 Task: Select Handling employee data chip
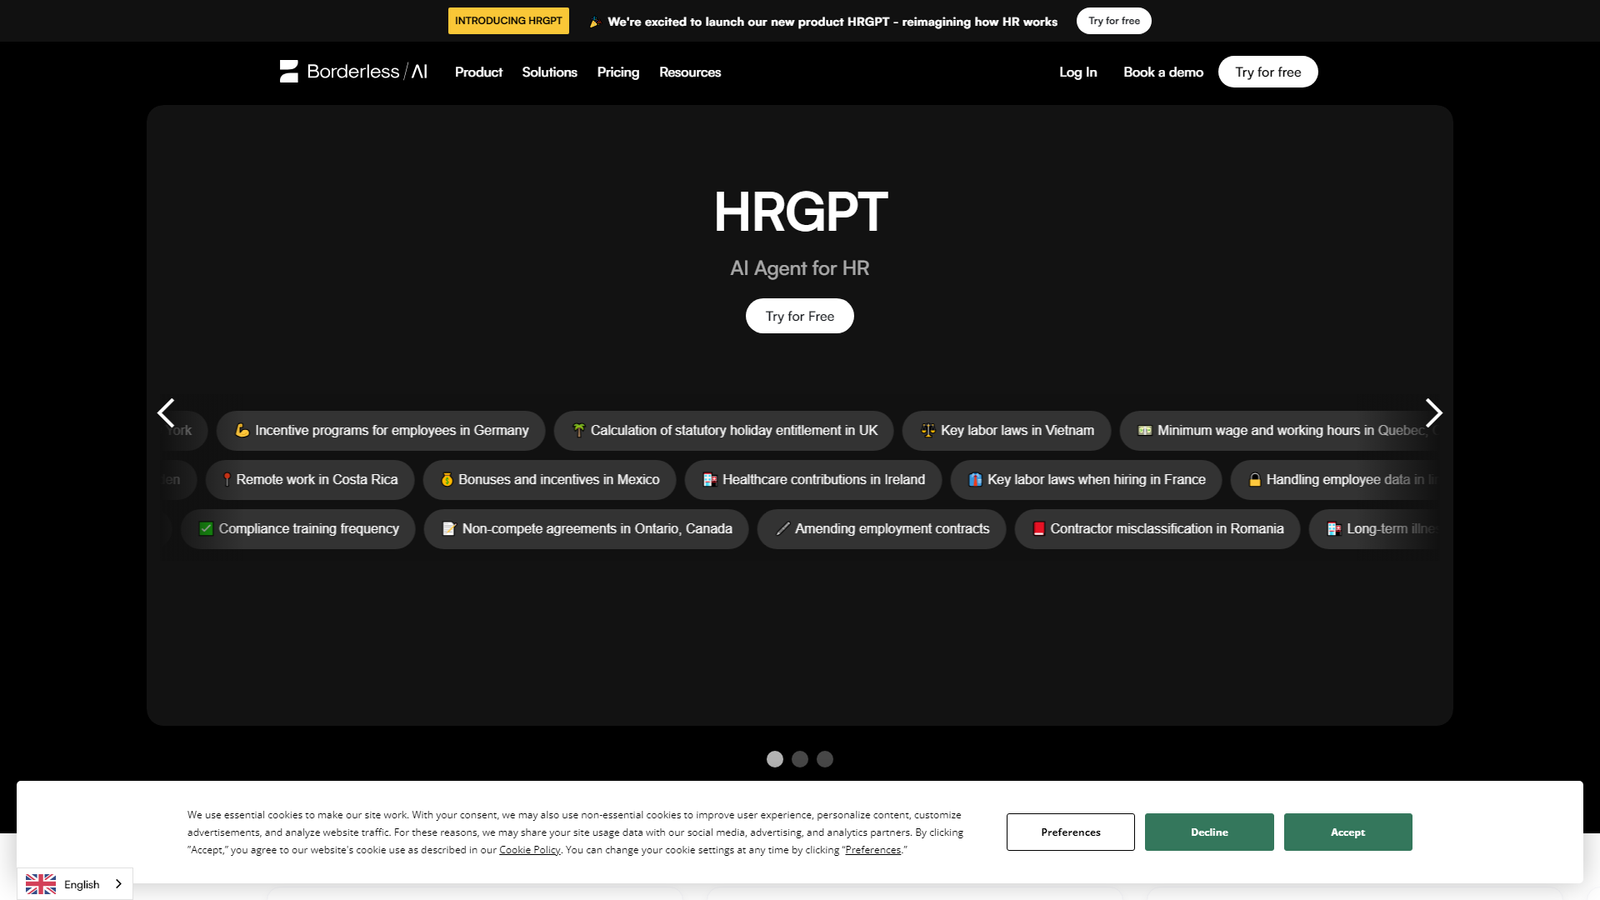coord(1336,479)
